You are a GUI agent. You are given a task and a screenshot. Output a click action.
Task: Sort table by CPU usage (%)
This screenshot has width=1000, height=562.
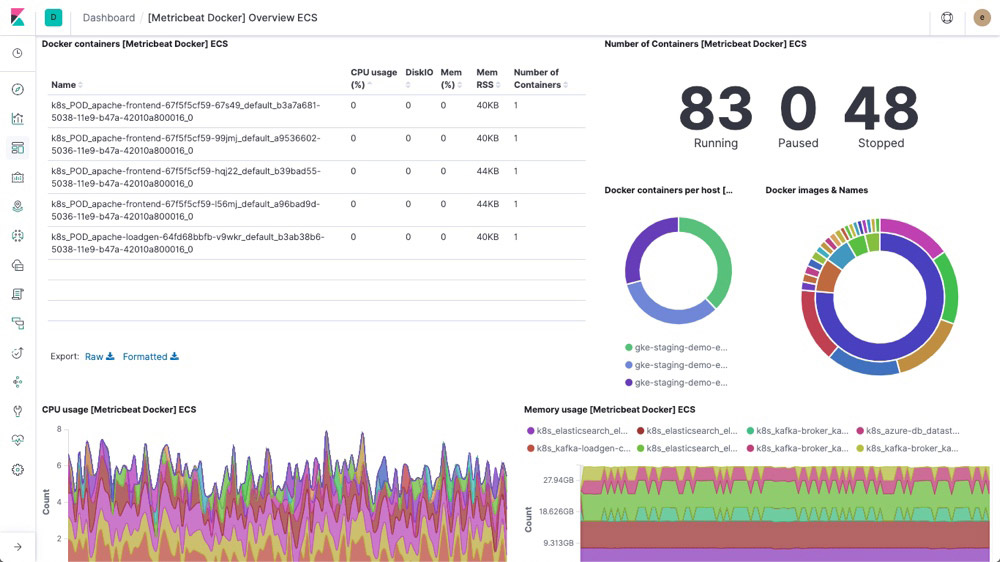point(373,78)
